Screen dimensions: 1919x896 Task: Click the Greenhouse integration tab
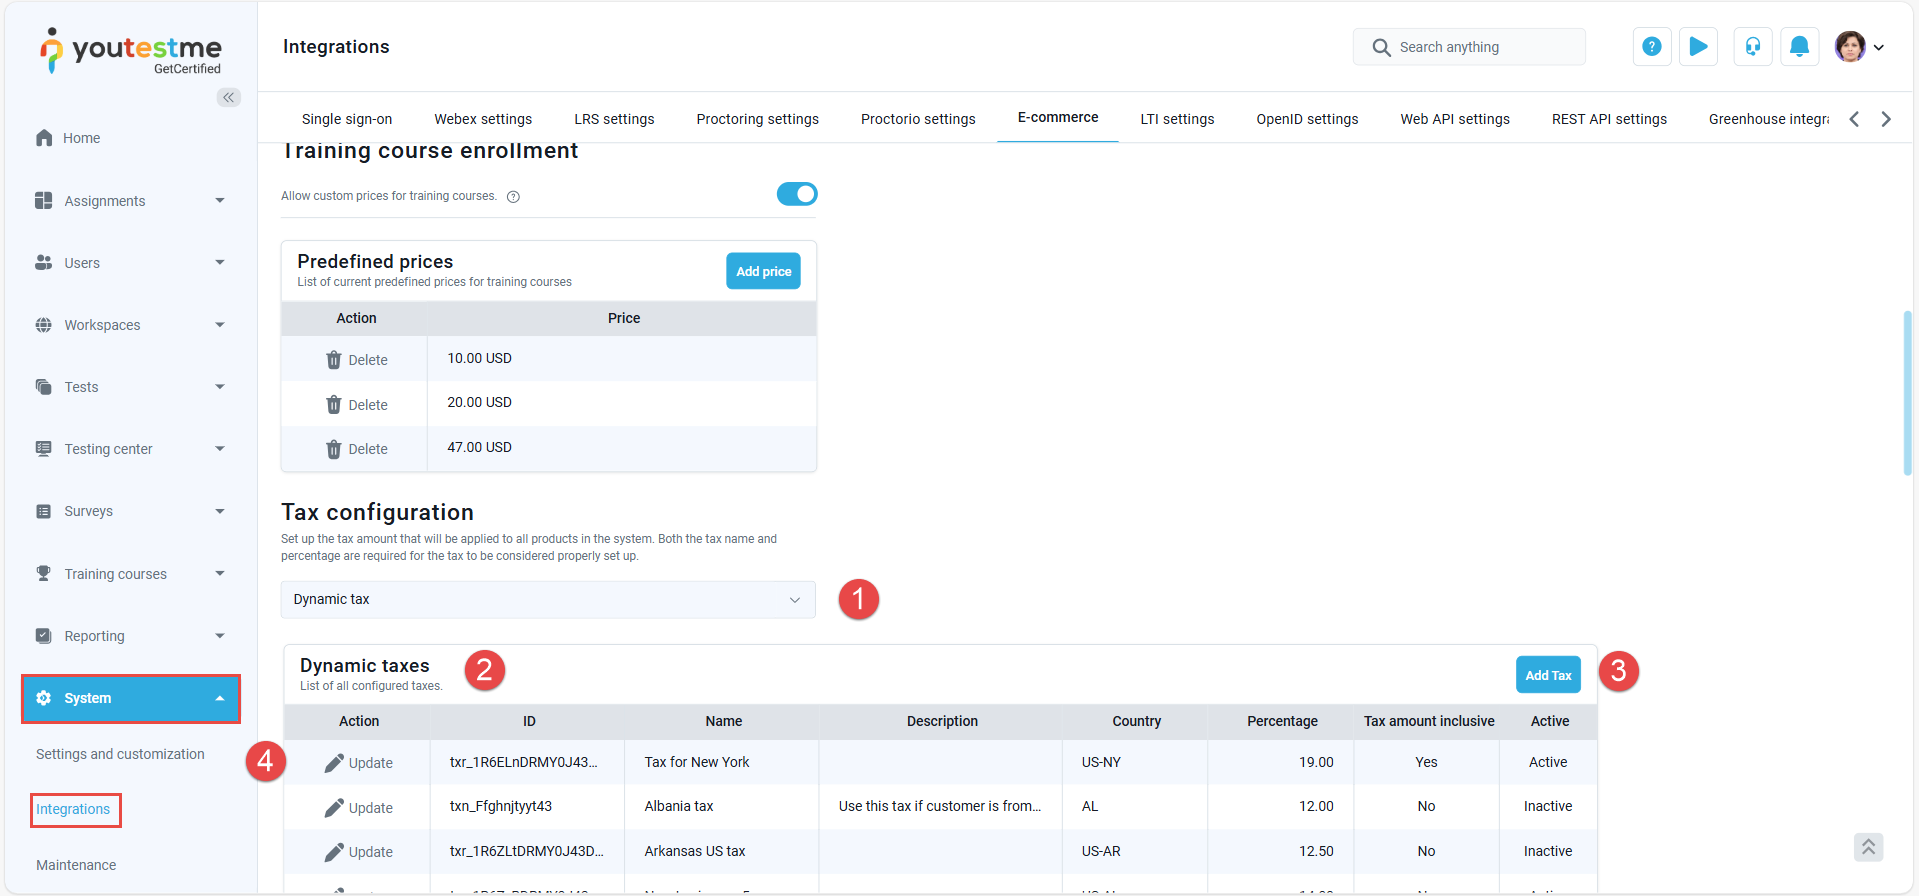coord(1768,119)
